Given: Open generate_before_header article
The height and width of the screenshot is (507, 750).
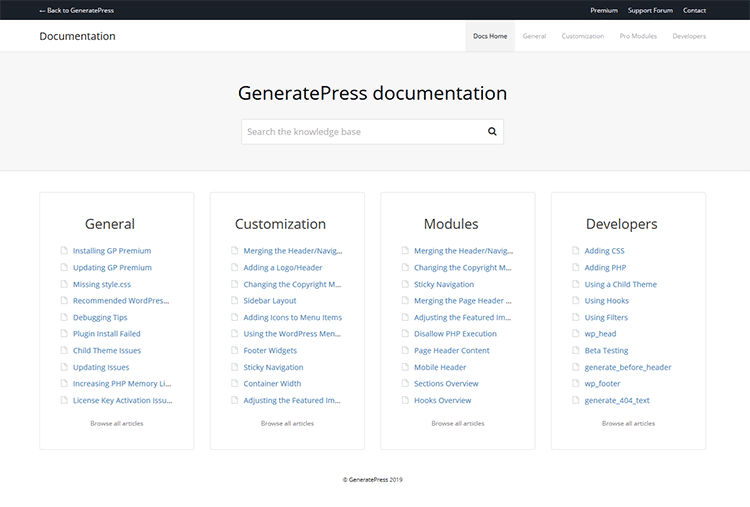Looking at the screenshot, I should click(x=628, y=367).
